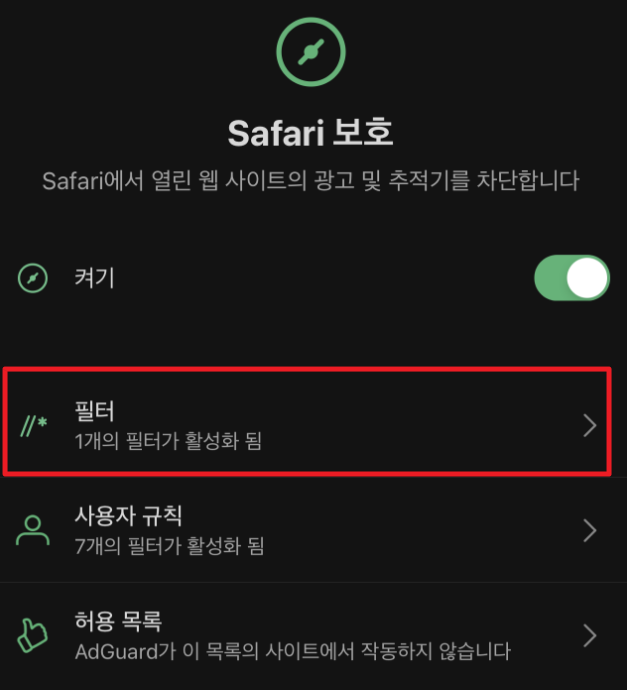Click the thumbs-up icon for 허용 목록
The height and width of the screenshot is (690, 627).
pos(33,635)
